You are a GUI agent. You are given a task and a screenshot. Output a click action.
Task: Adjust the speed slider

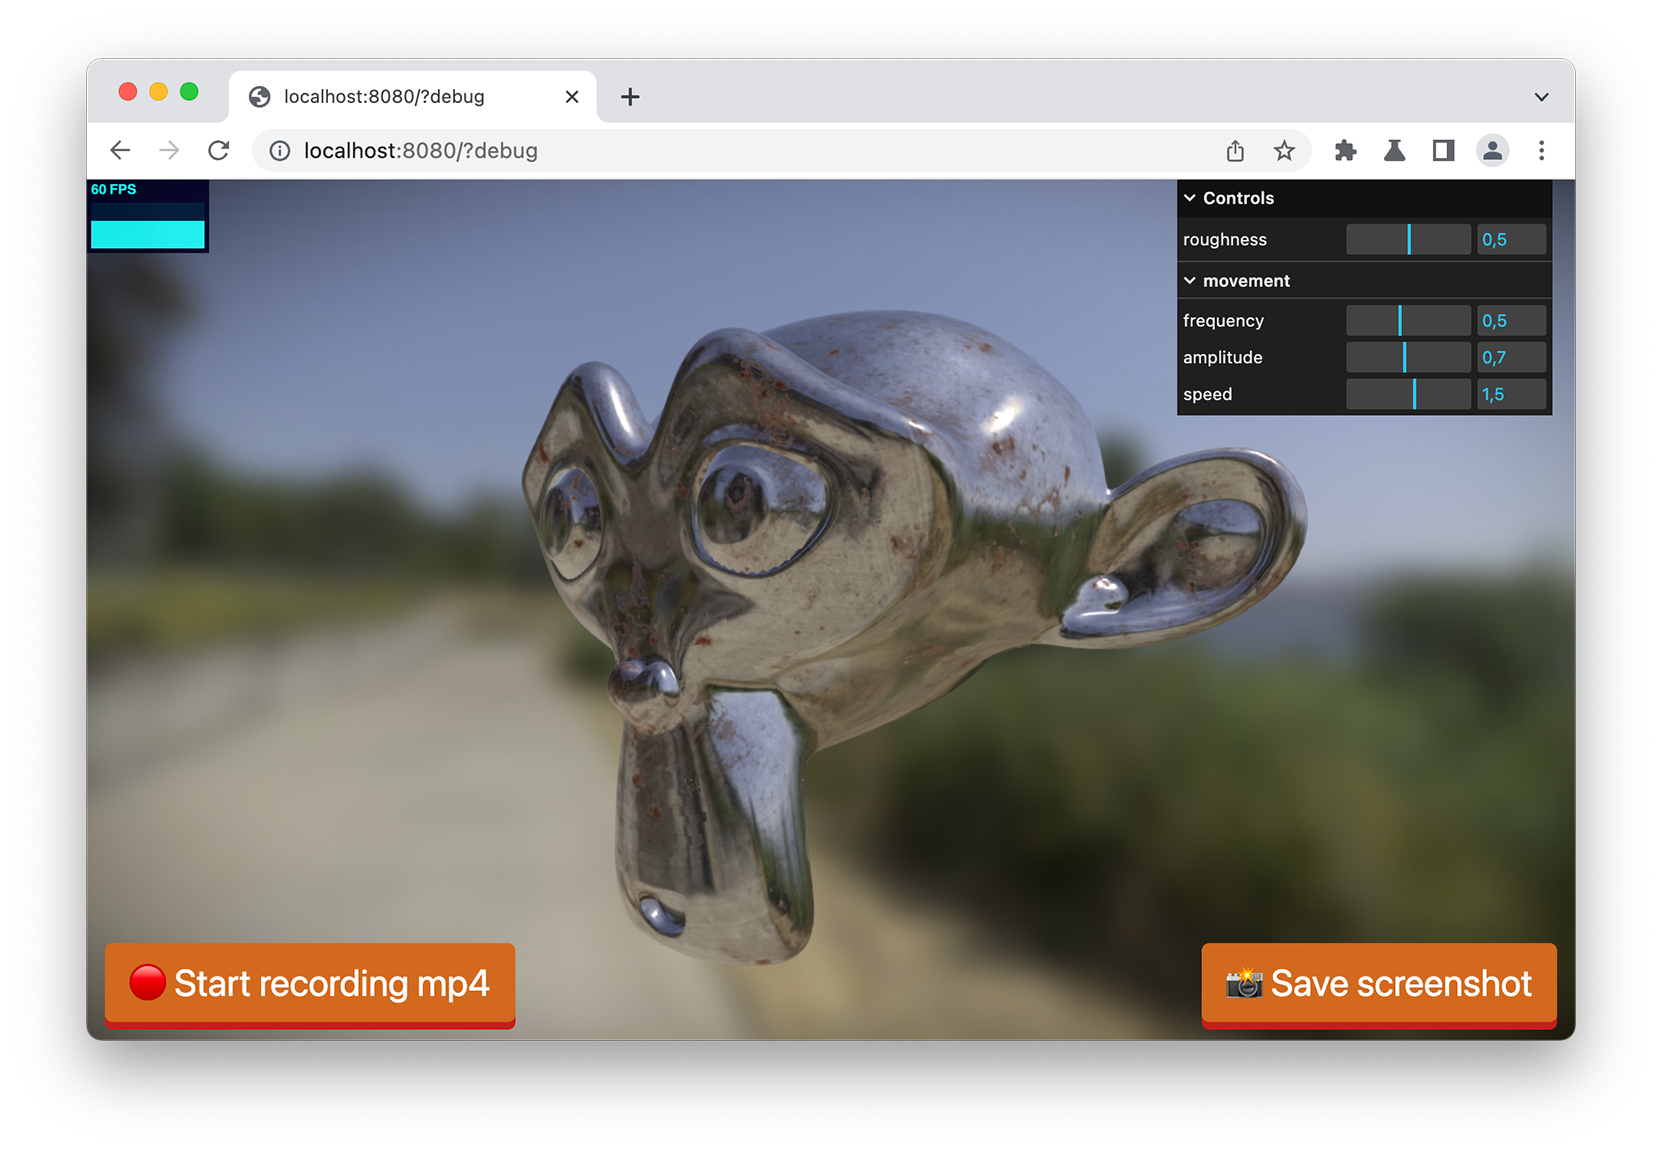(1408, 394)
